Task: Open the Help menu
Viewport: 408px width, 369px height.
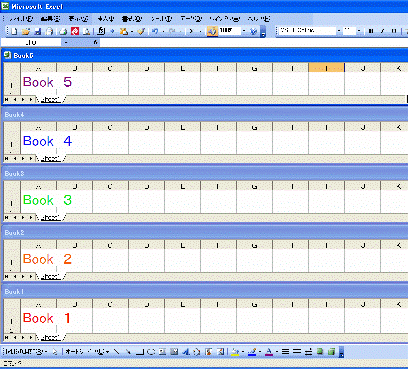Action: click(x=259, y=19)
